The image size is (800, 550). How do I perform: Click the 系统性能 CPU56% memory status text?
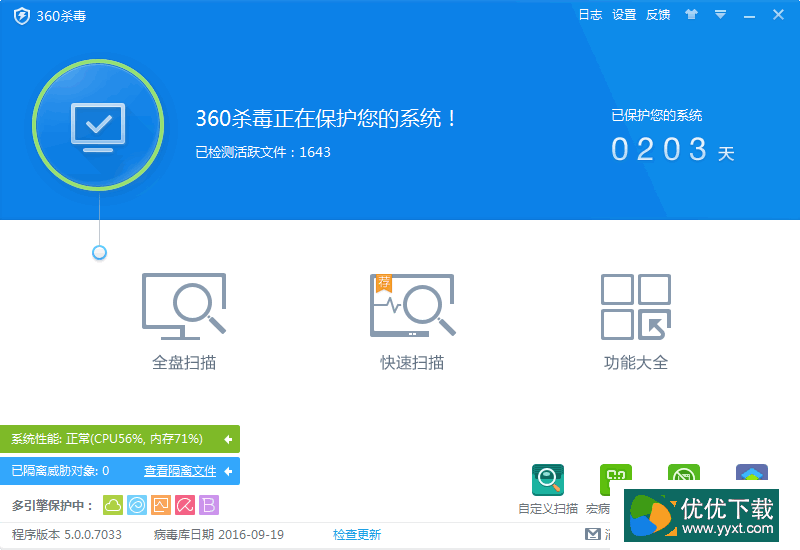(x=107, y=439)
